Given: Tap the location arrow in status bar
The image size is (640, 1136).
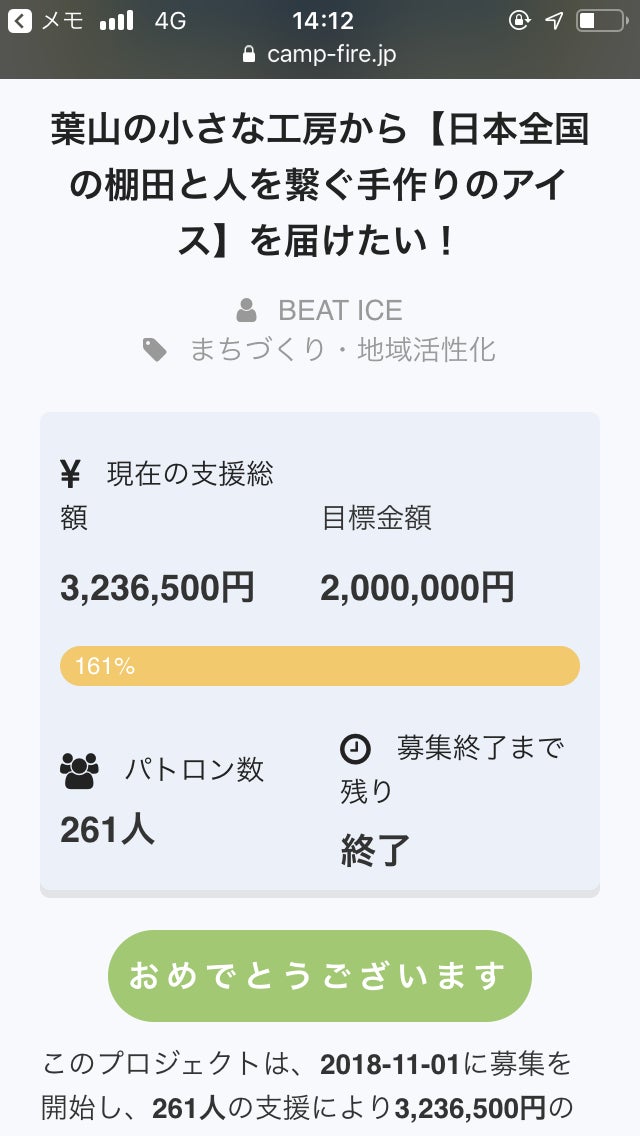Looking at the screenshot, I should (x=553, y=20).
